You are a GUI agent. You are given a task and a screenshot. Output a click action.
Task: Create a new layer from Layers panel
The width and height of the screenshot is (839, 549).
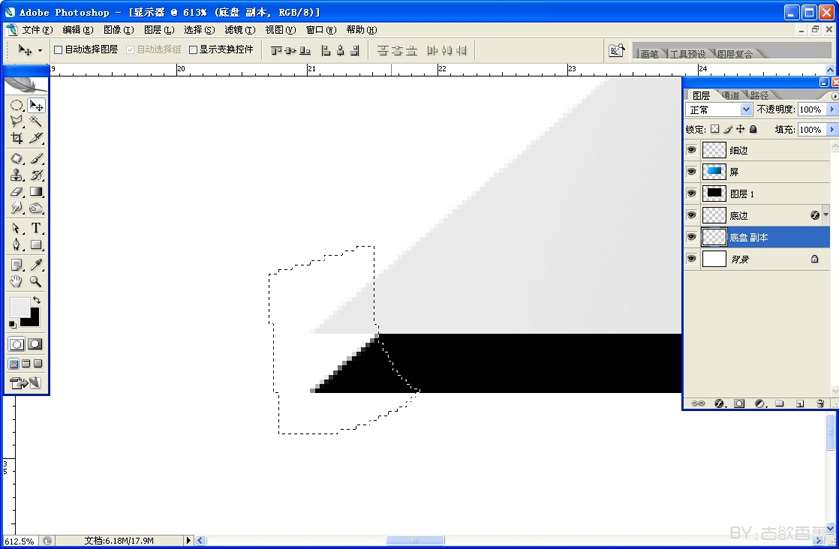pos(800,403)
